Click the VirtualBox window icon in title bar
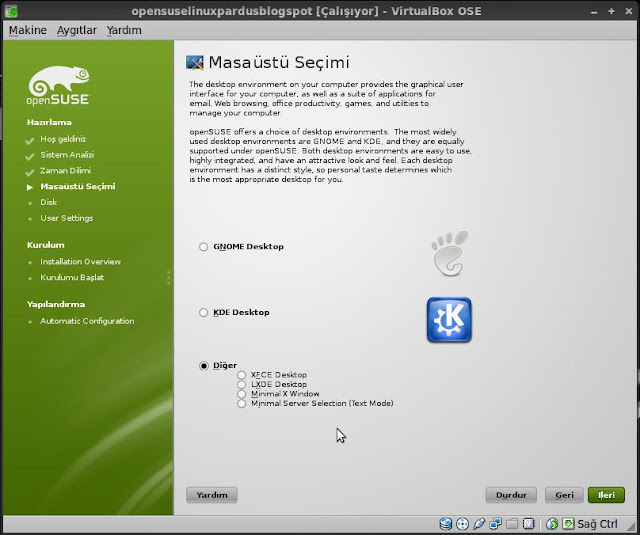The height and width of the screenshot is (535, 640). point(11,11)
